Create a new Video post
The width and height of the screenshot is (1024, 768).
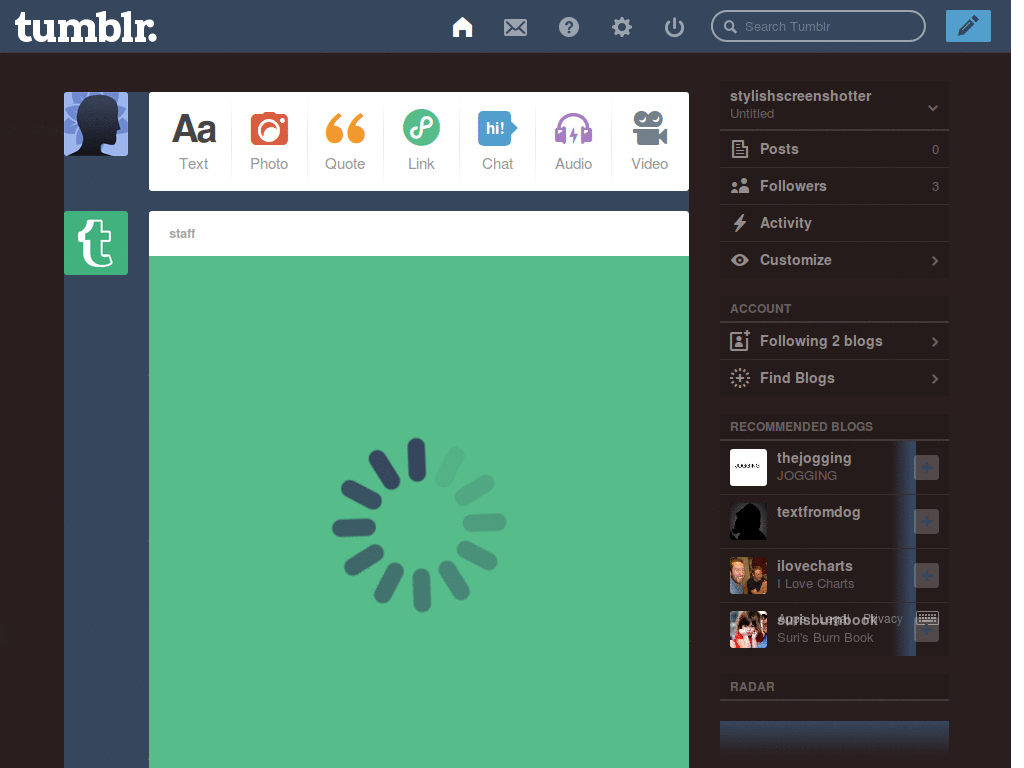(649, 141)
